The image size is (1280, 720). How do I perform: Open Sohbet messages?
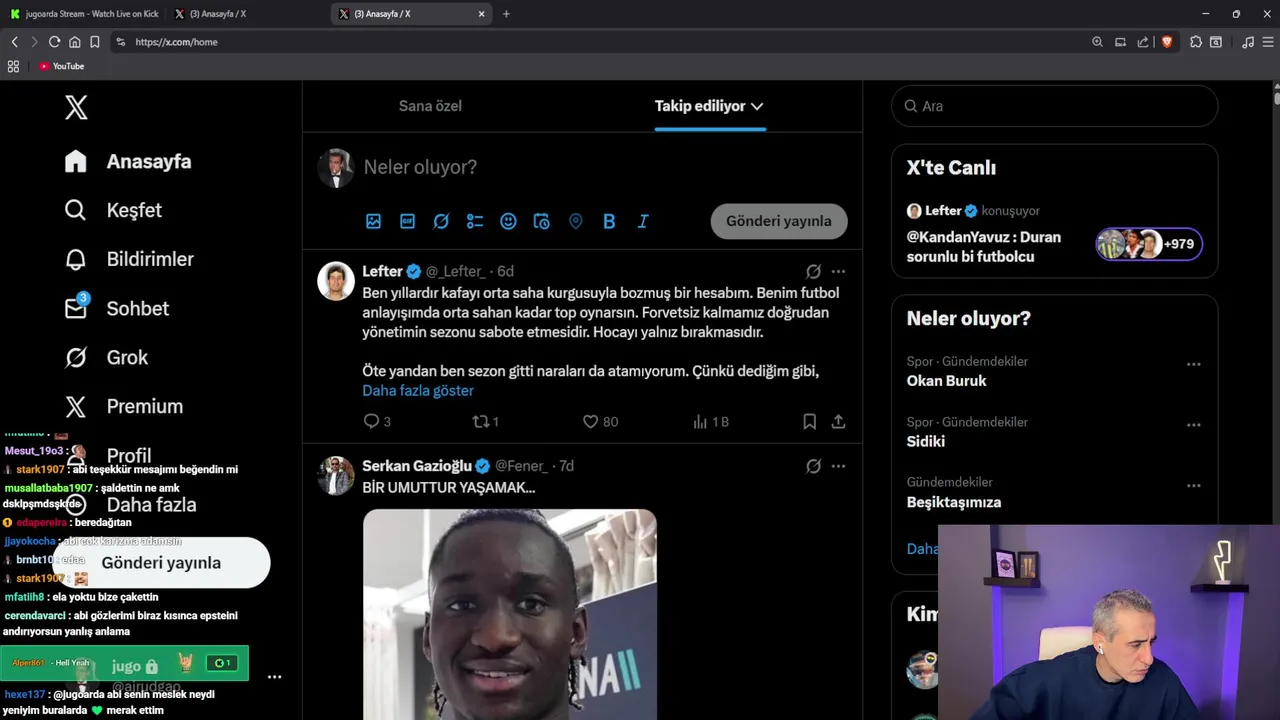[x=116, y=308]
